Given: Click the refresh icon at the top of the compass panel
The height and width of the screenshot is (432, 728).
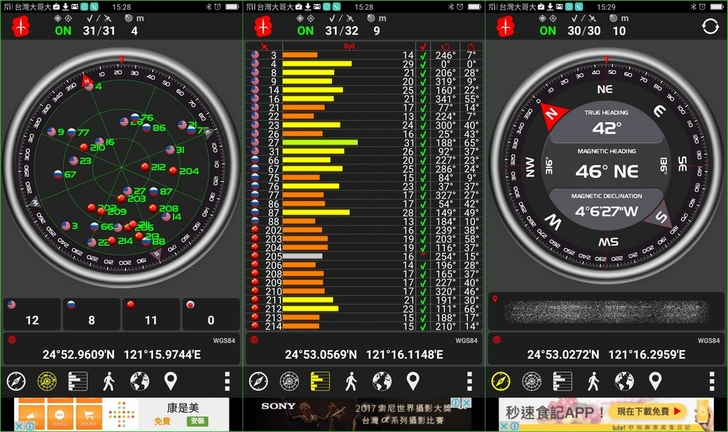Looking at the screenshot, I should click(x=707, y=27).
